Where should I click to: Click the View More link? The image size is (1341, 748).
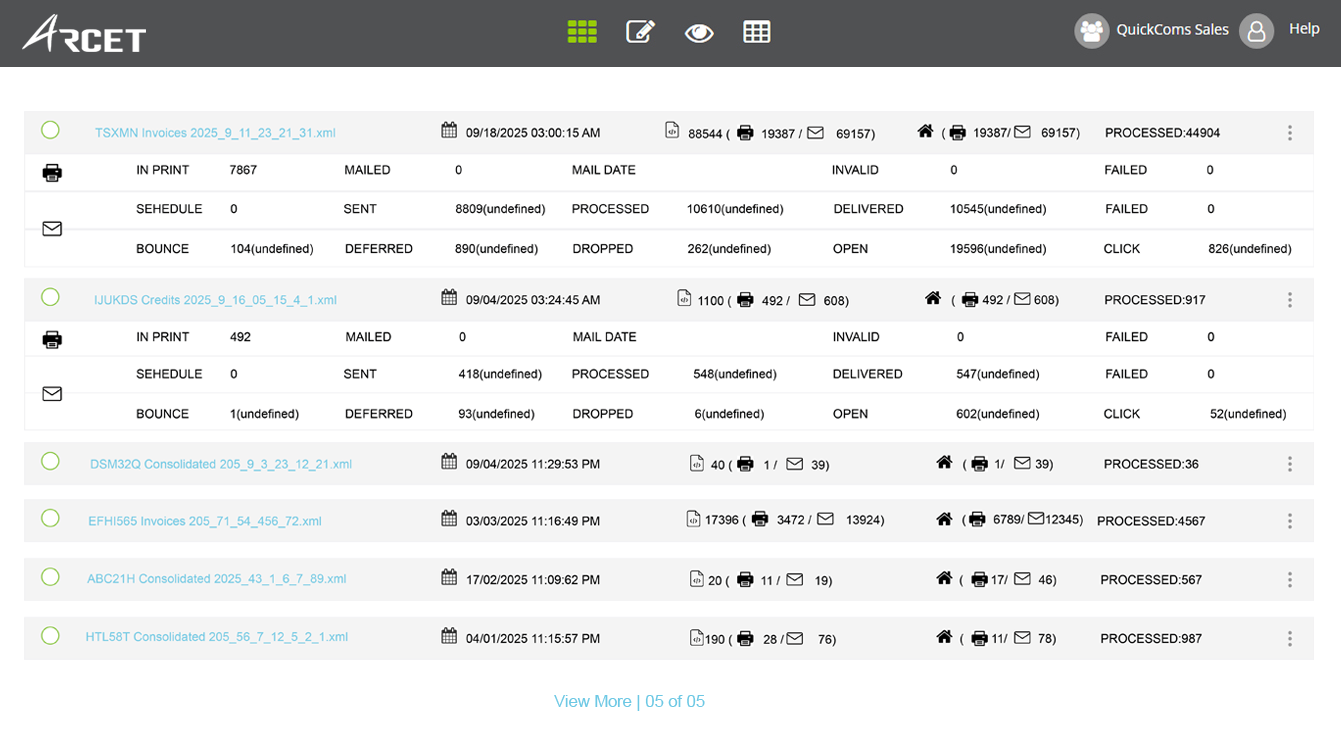tap(592, 701)
